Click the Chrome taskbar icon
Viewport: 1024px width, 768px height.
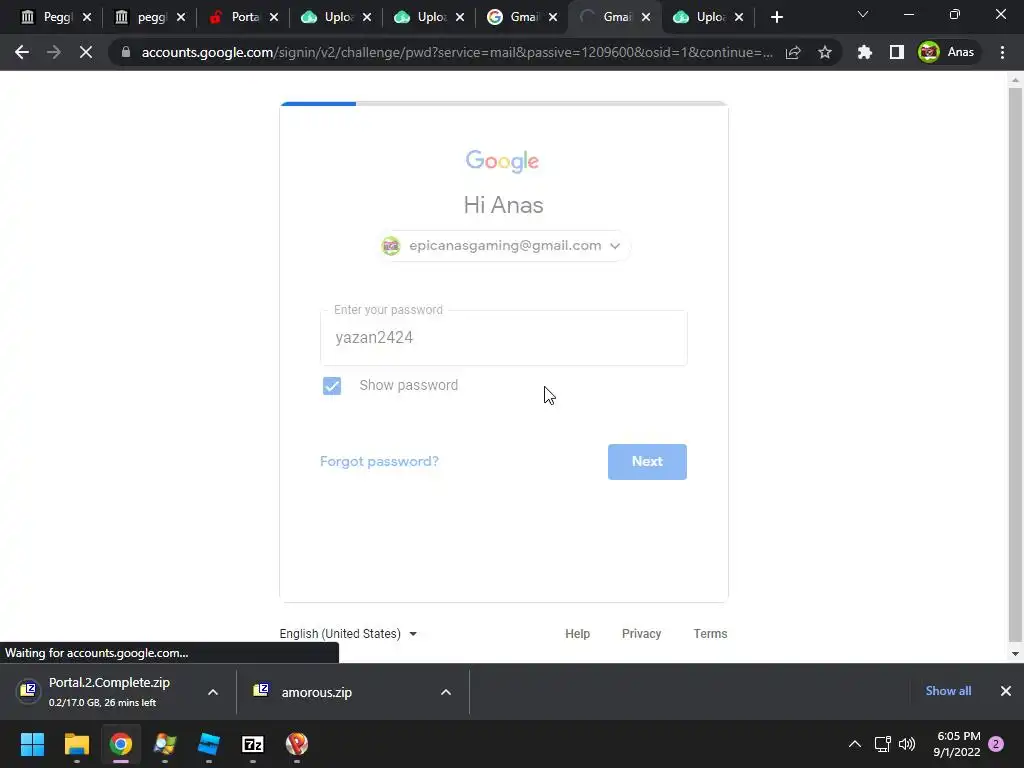121,744
